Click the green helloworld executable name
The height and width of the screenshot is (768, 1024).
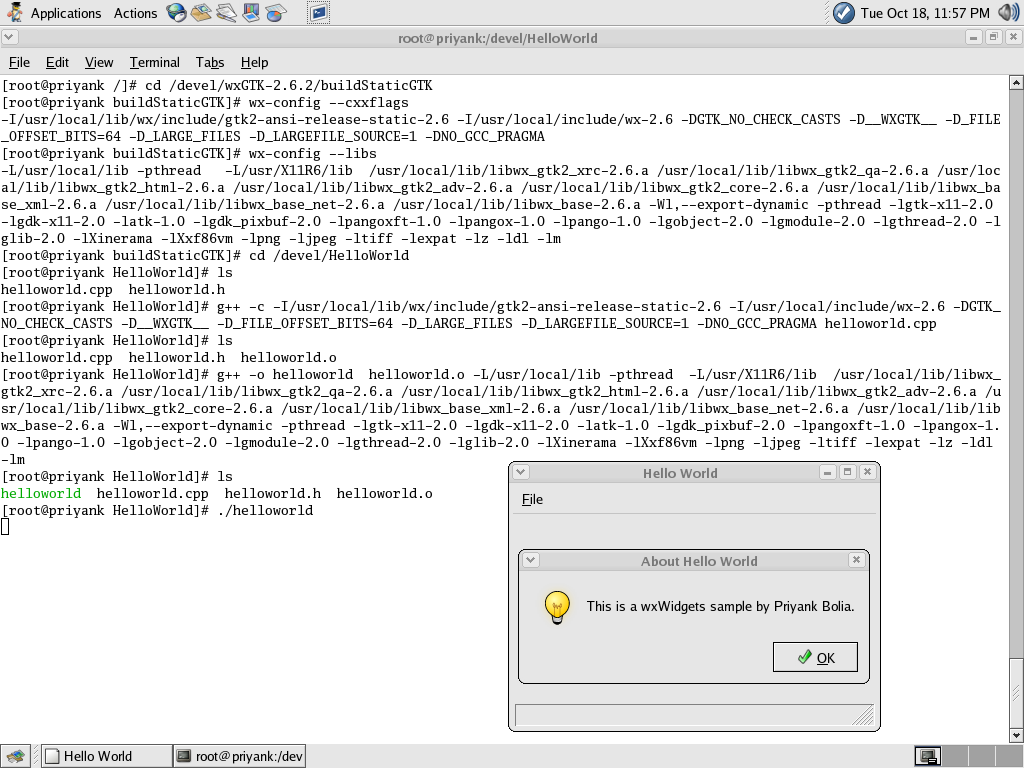coord(41,494)
